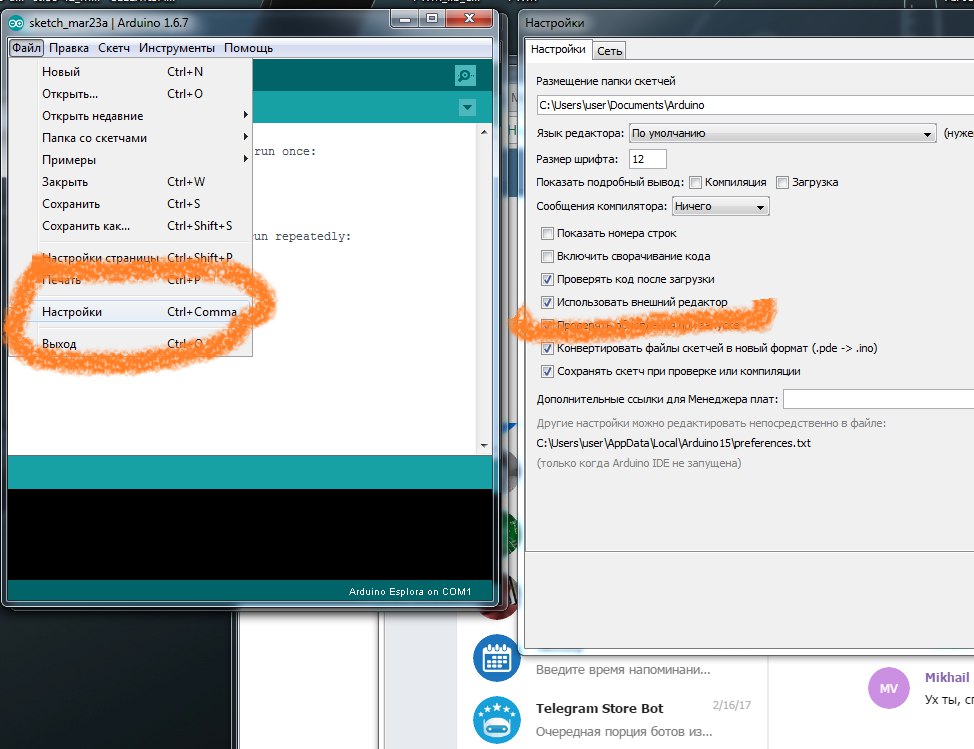Open the Правка menu

click(x=69, y=48)
